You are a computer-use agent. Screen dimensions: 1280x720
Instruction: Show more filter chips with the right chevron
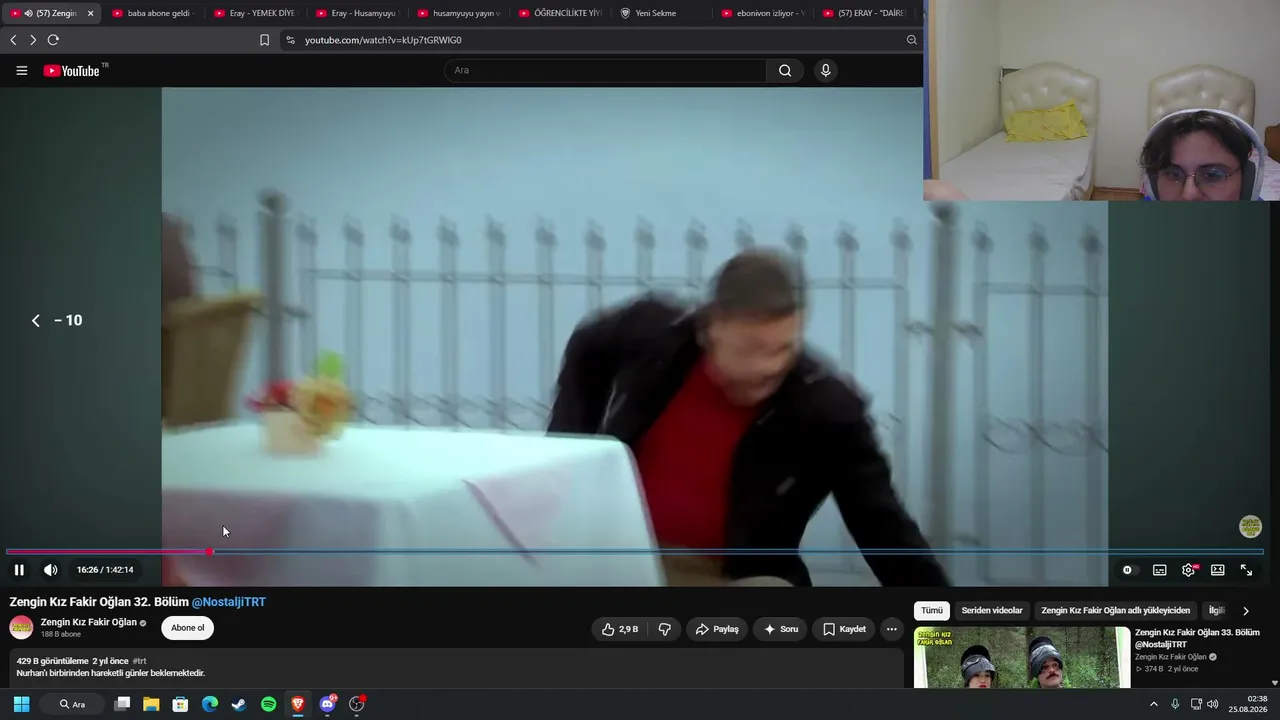point(1246,611)
